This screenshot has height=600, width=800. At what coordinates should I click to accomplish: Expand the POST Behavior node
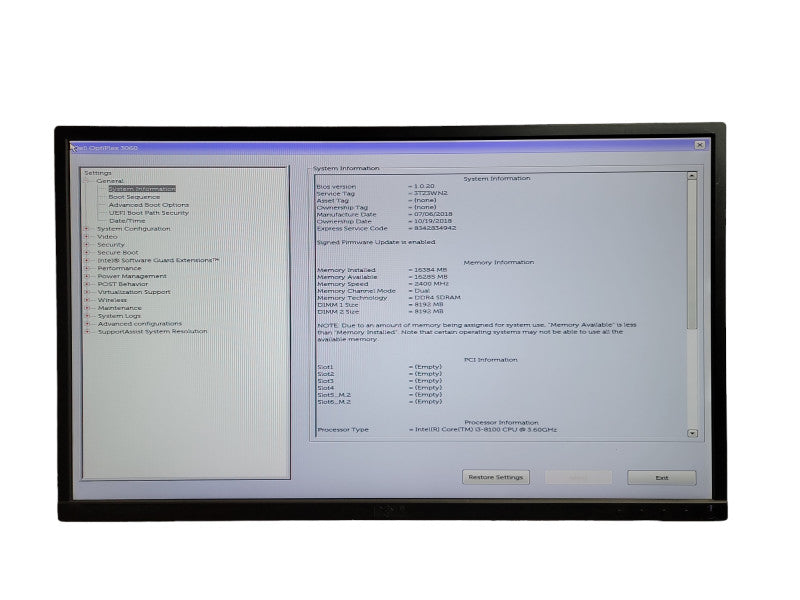coord(87,284)
